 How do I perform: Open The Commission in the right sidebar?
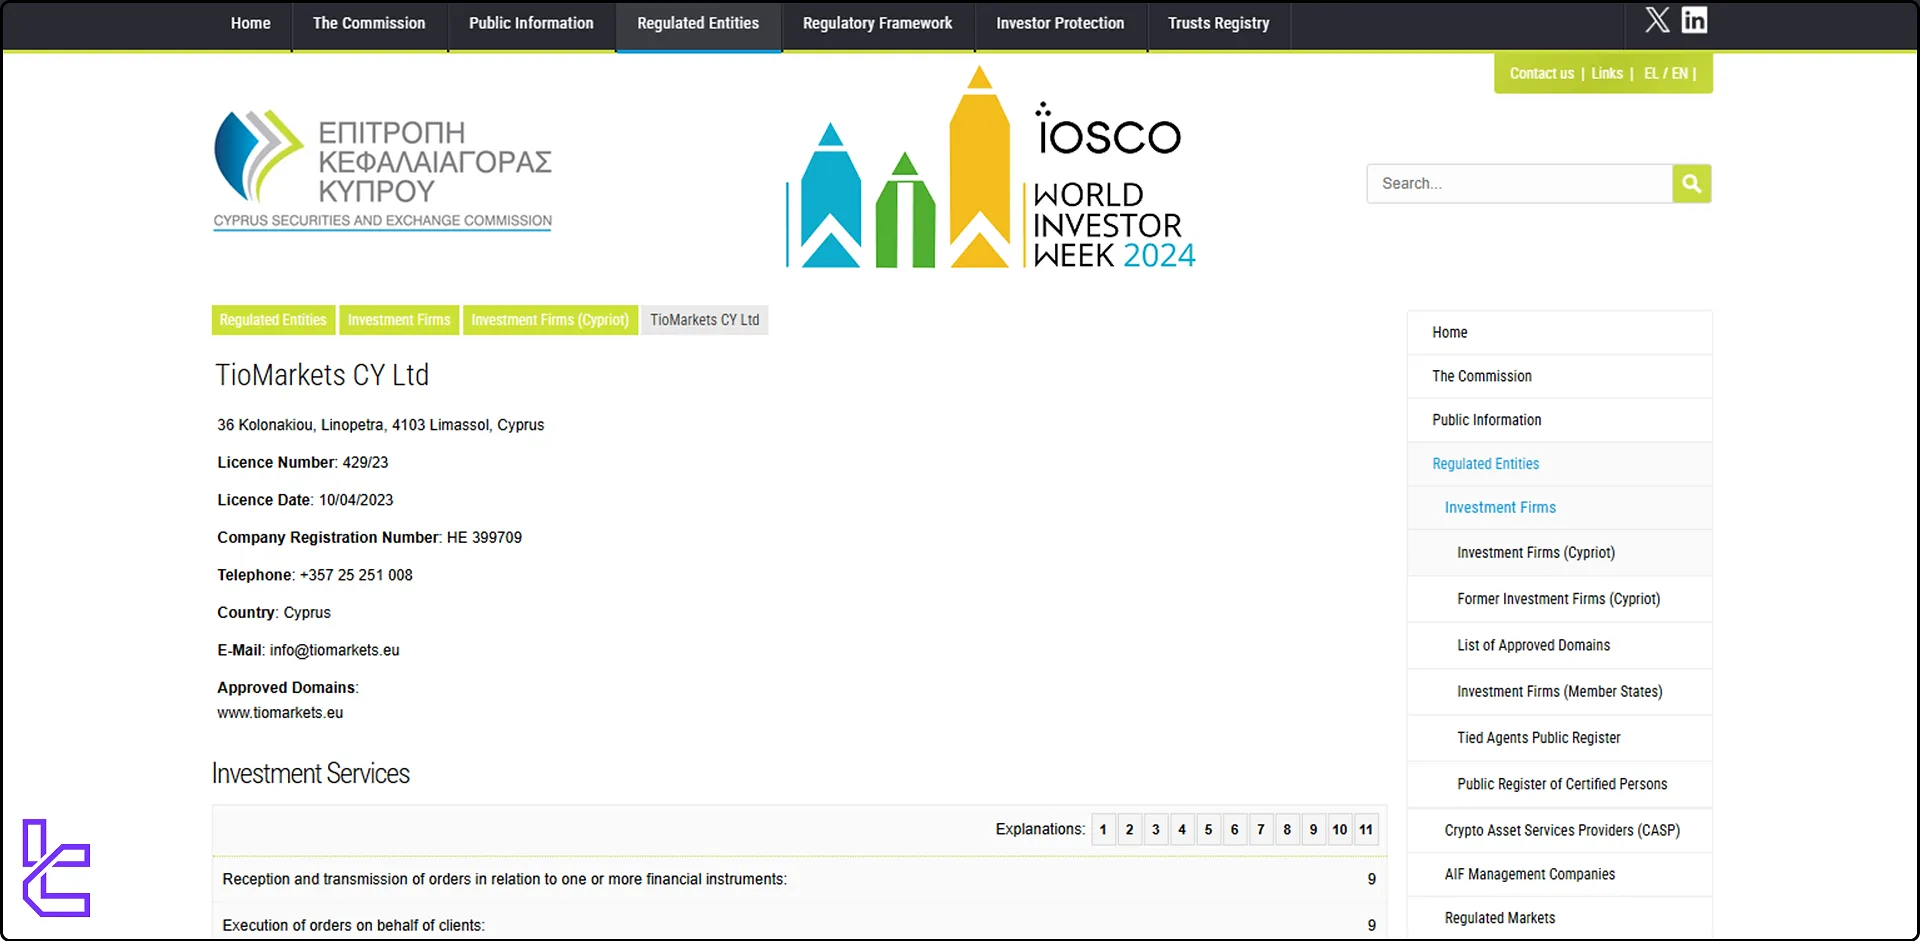[x=1559, y=377]
